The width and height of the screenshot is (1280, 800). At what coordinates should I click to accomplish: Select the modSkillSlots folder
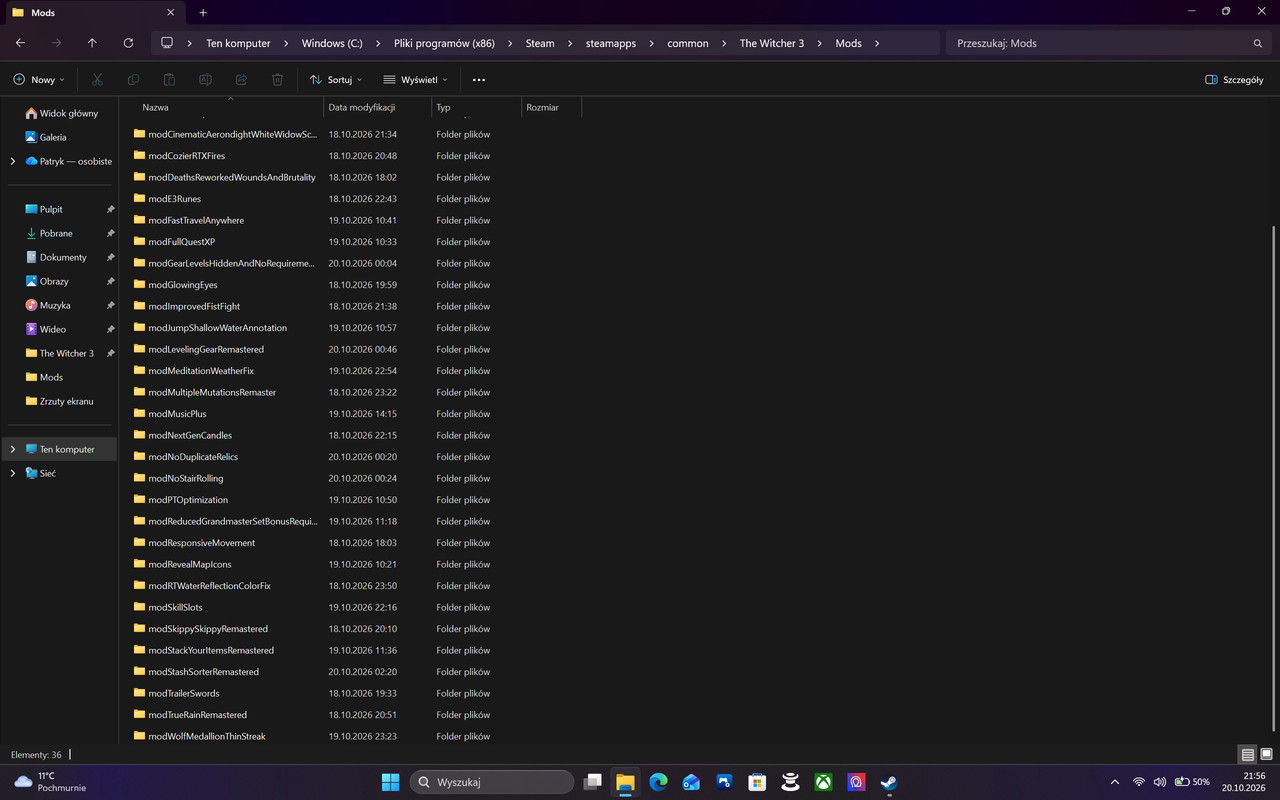[175, 608]
